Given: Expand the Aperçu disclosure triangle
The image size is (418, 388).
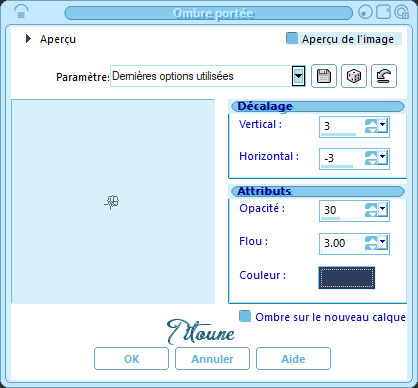Looking at the screenshot, I should (x=28, y=39).
